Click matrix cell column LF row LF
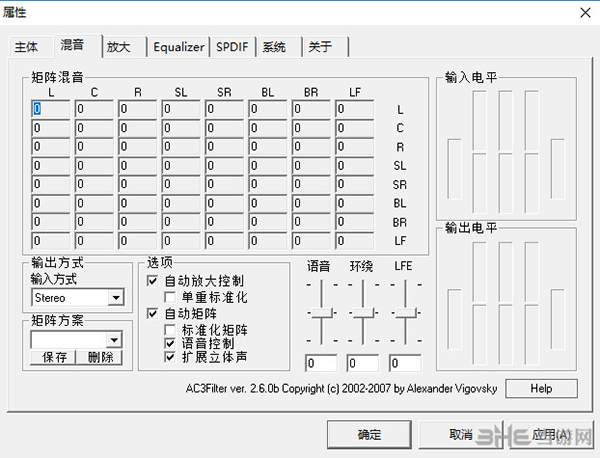This screenshot has height=458, width=600. (354, 241)
